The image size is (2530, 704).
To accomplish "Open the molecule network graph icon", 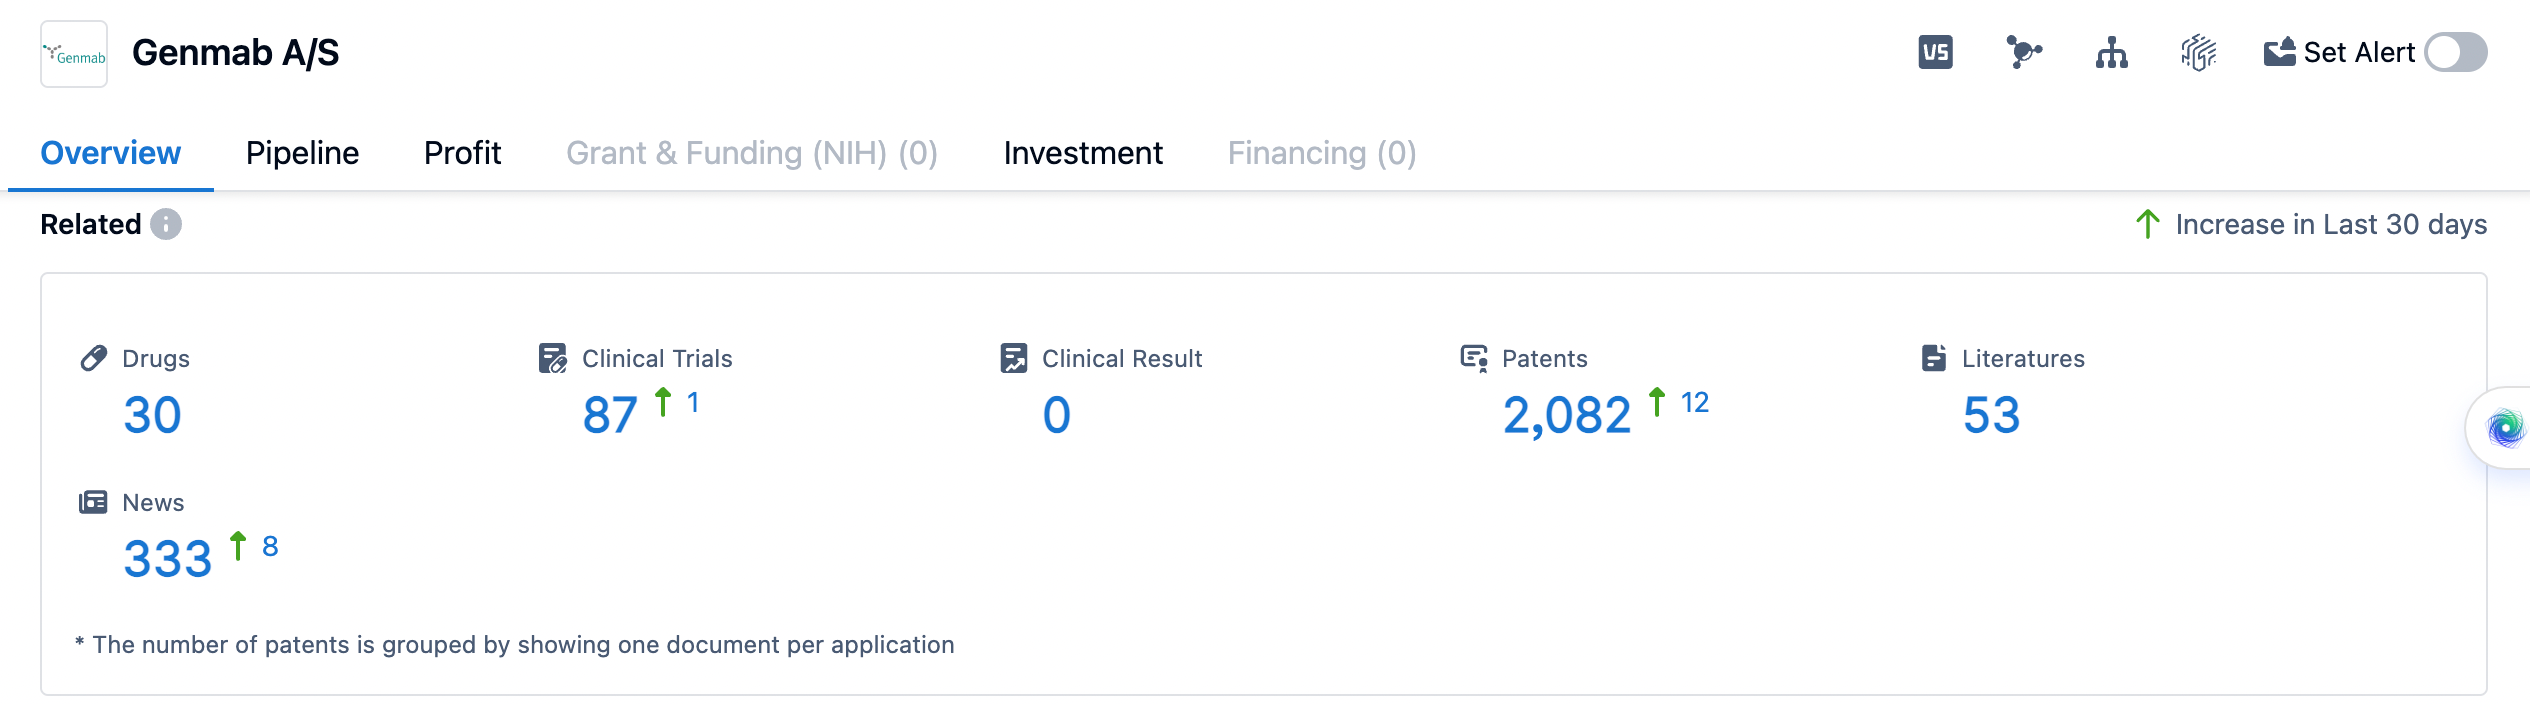I will tap(2023, 52).
